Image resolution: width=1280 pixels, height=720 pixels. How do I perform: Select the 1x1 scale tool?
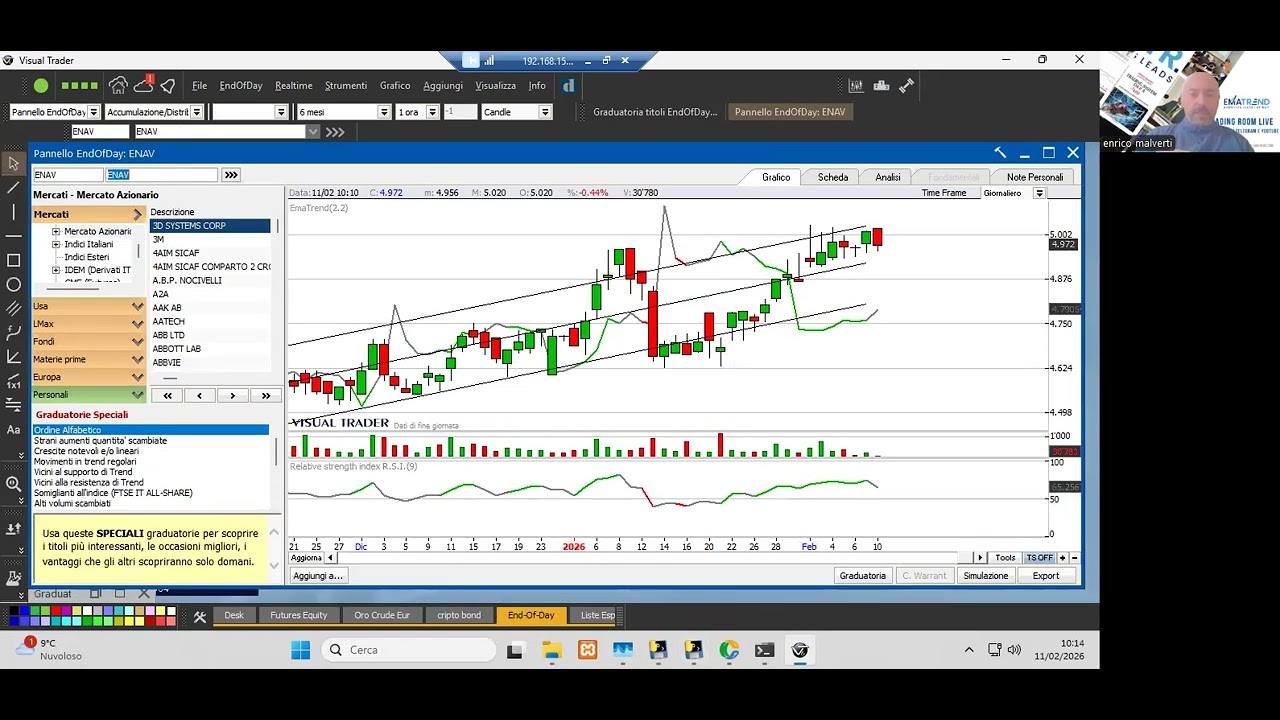[x=13, y=382]
